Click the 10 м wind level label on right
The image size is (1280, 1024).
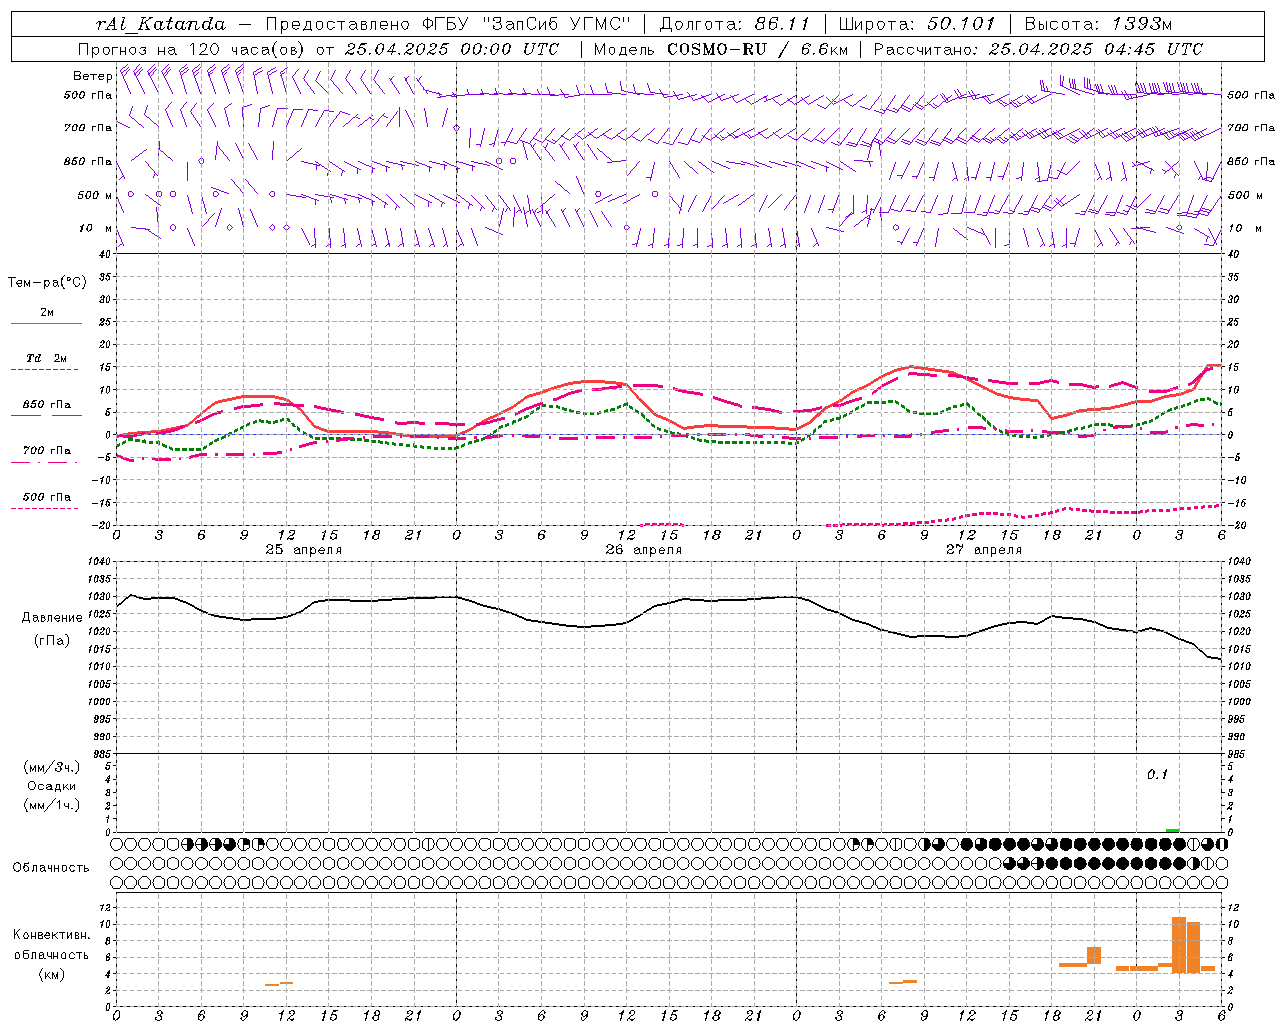point(1245,228)
